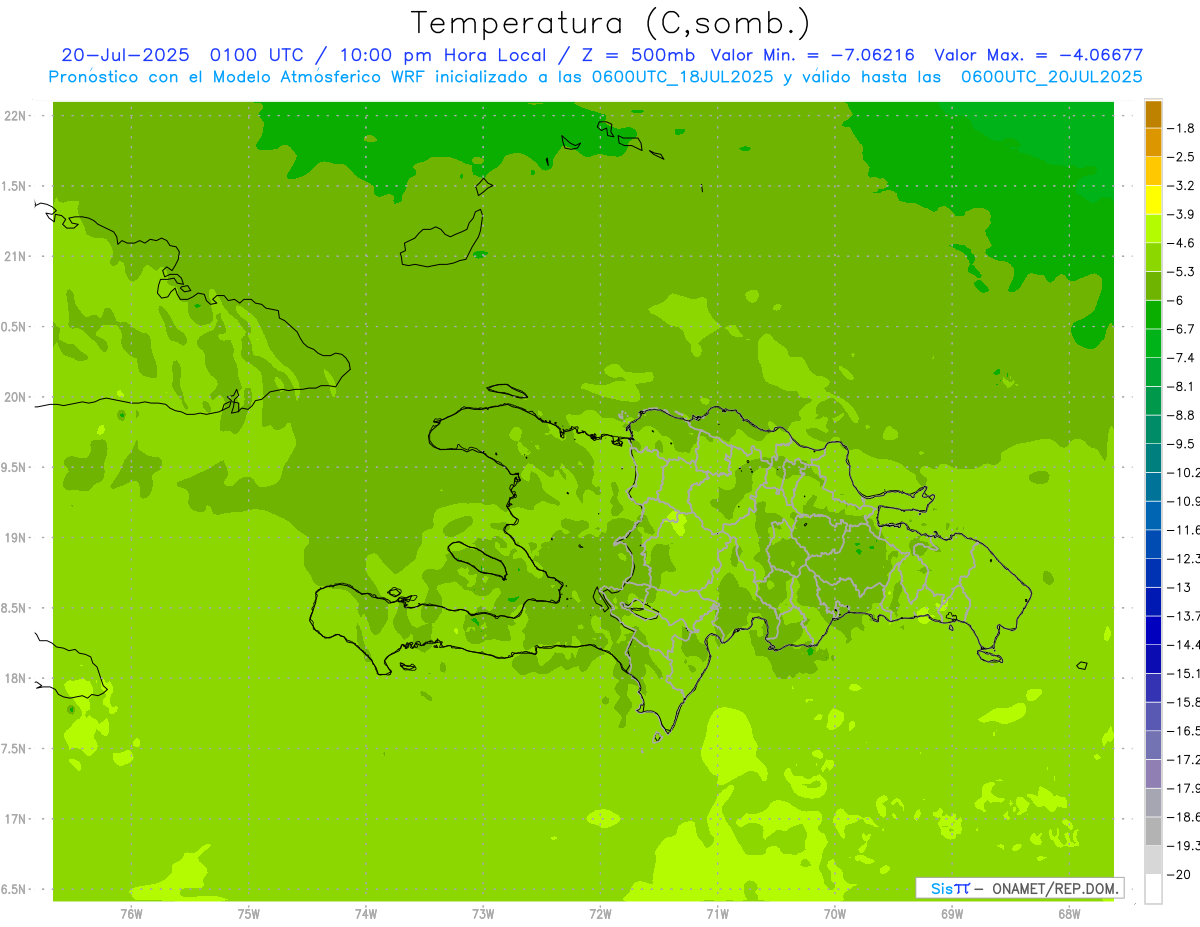The image size is (1200, 927).
Task: Click the title "Temperatura (C,somb.)"
Action: (610, 23)
